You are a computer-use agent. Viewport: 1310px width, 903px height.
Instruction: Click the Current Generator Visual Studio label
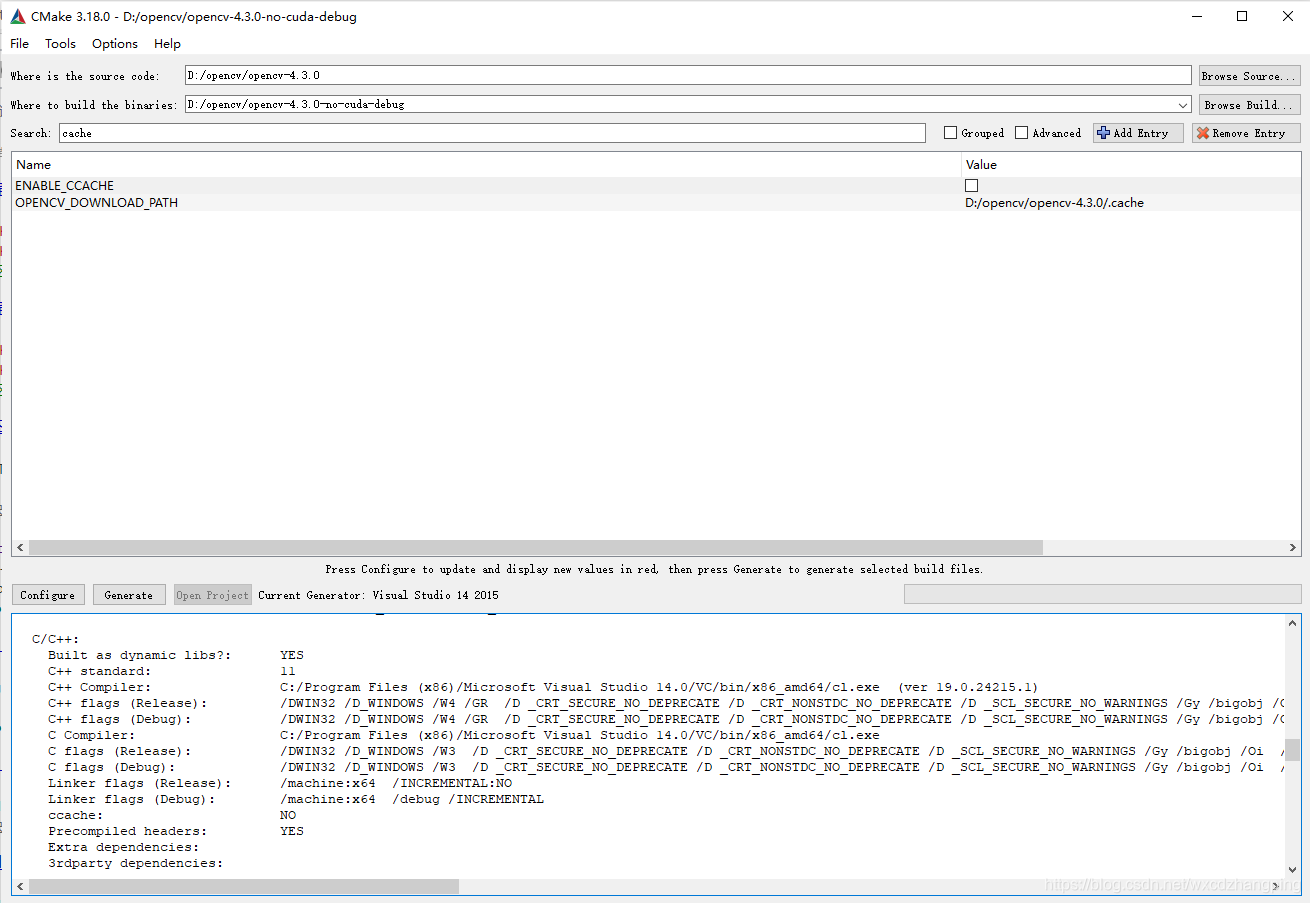point(378,595)
